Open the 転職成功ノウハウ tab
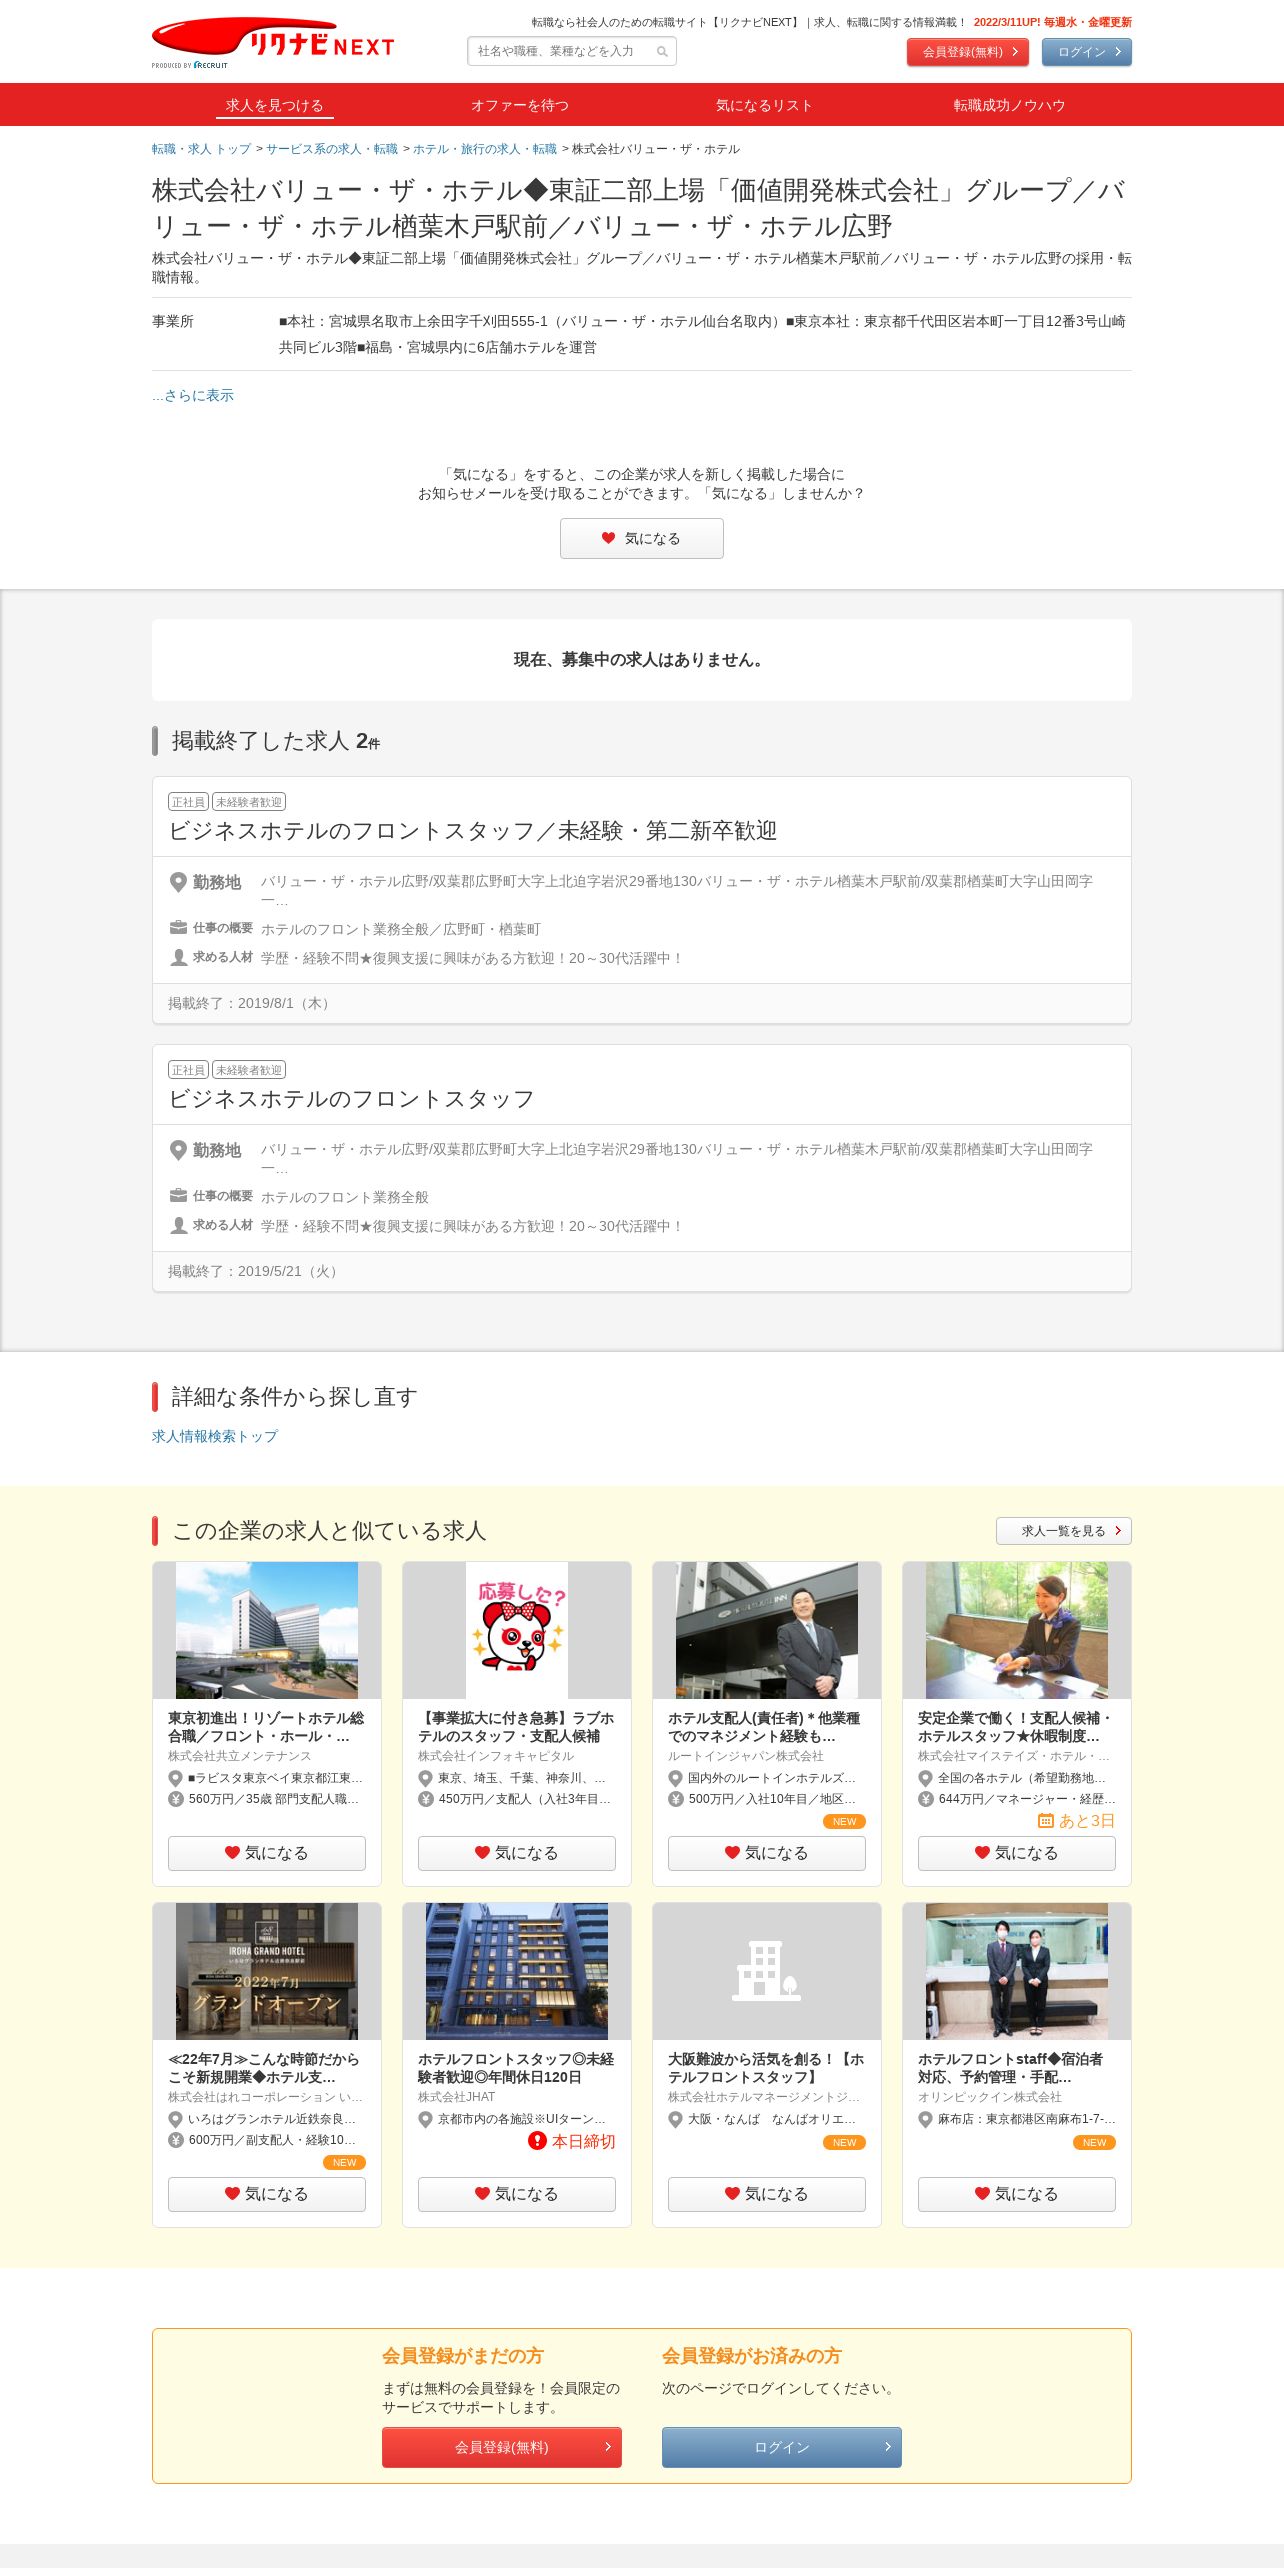The width and height of the screenshot is (1284, 2568). [1009, 105]
